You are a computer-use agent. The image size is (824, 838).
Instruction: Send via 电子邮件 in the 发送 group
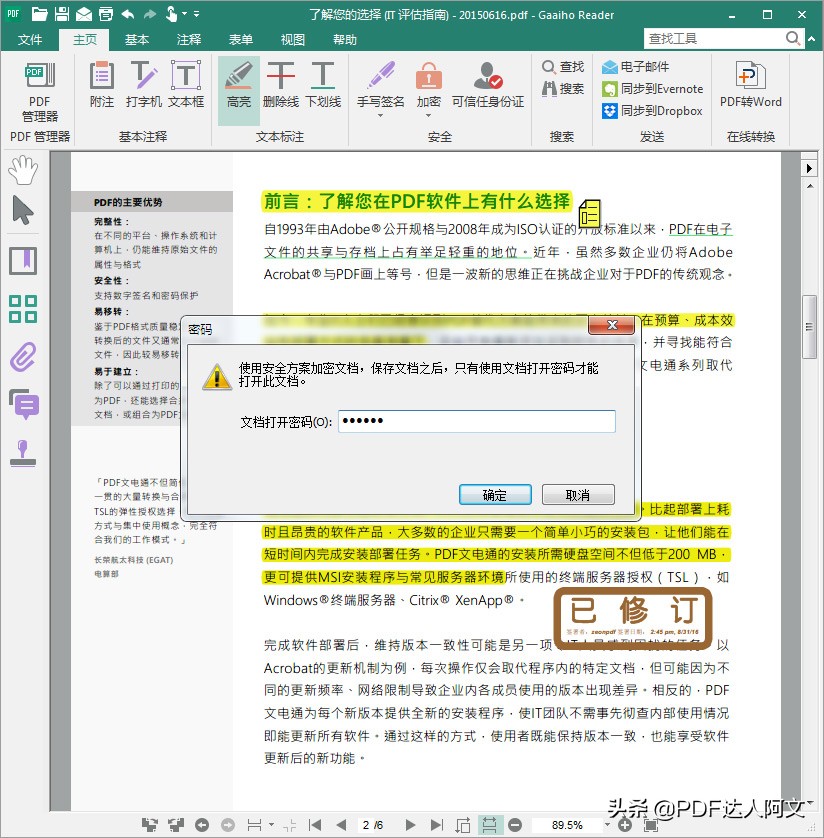click(635, 67)
